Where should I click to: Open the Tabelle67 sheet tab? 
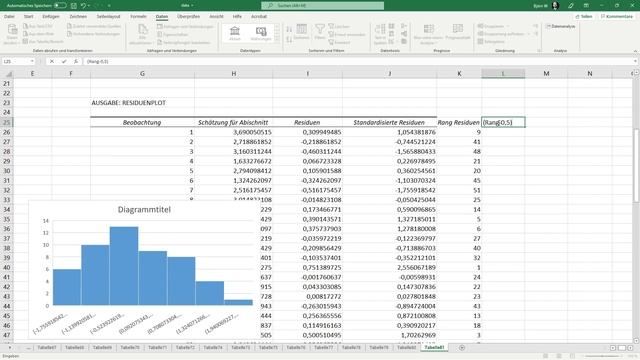click(x=47, y=348)
